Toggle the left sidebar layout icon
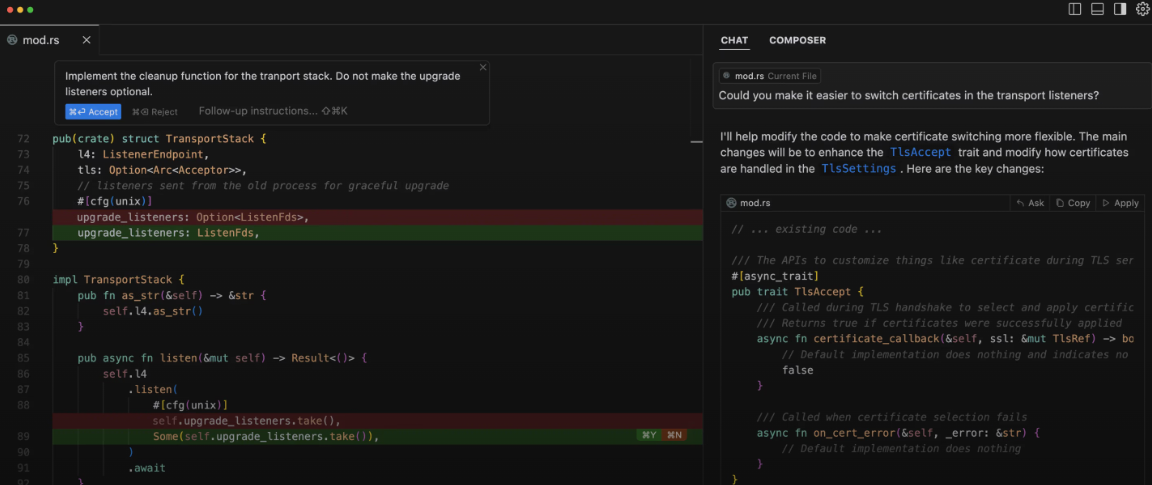Image resolution: width=1152 pixels, height=485 pixels. 1075,10
